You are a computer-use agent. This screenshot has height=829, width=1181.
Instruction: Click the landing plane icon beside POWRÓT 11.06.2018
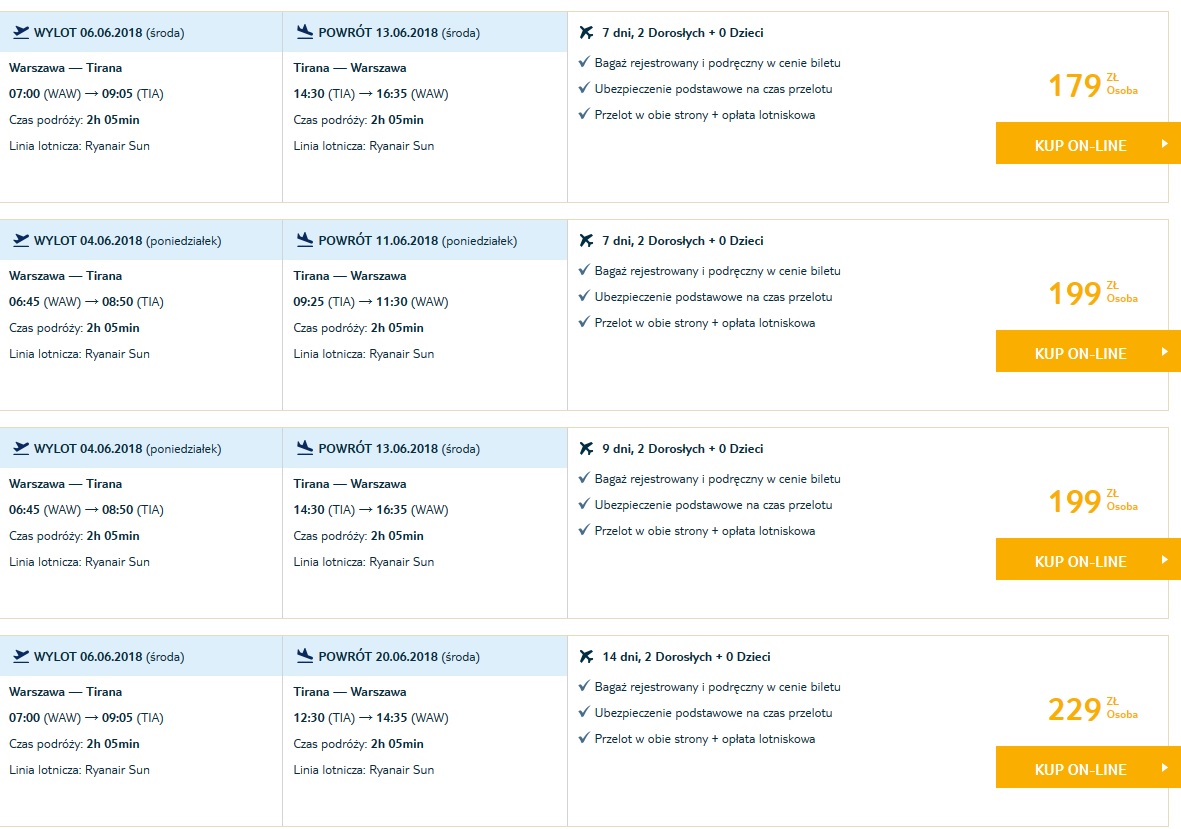point(305,240)
